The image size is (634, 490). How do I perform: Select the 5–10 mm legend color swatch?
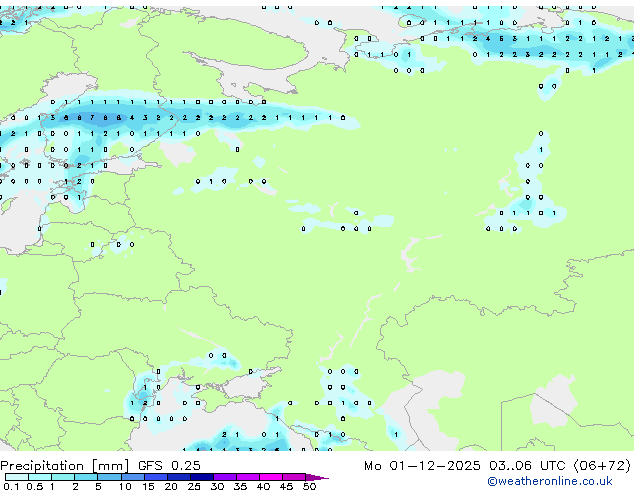point(109,477)
